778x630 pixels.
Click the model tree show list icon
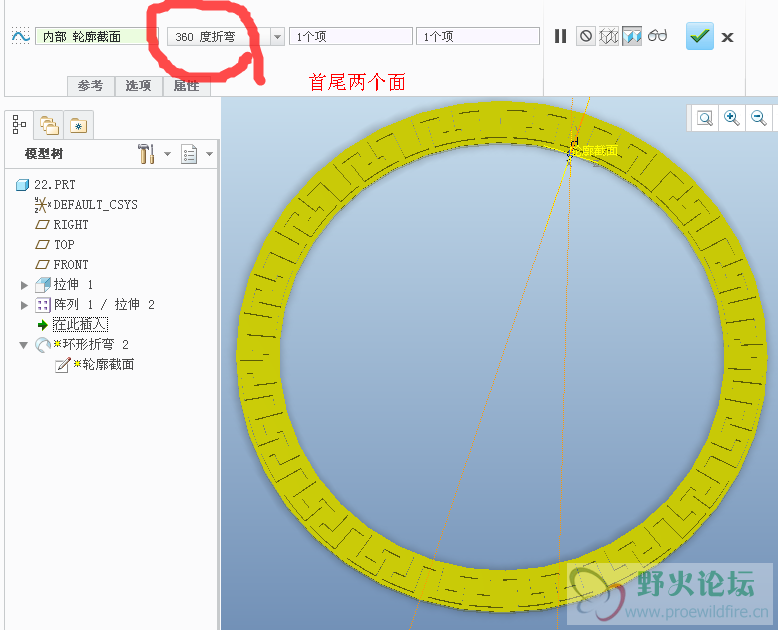click(x=189, y=154)
